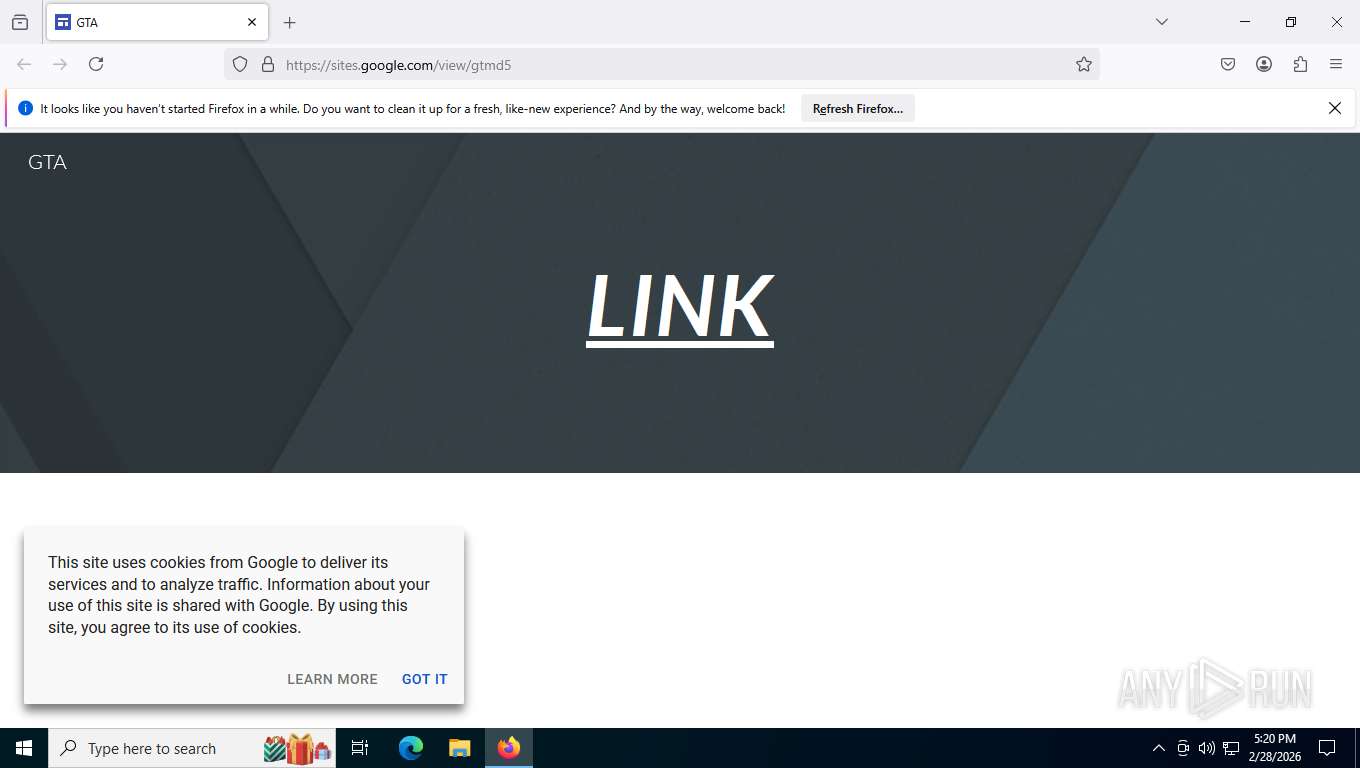Click the Meet Now tray icon
The image size is (1360, 768).
tap(1183, 748)
